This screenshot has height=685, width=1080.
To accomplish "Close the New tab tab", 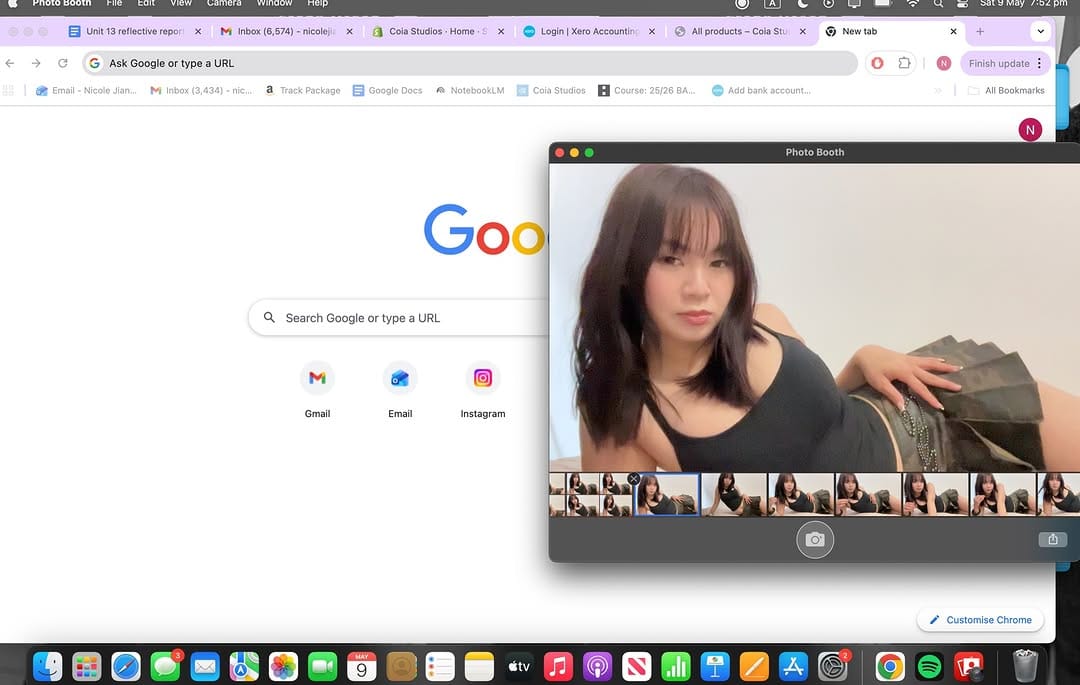I will [x=953, y=31].
